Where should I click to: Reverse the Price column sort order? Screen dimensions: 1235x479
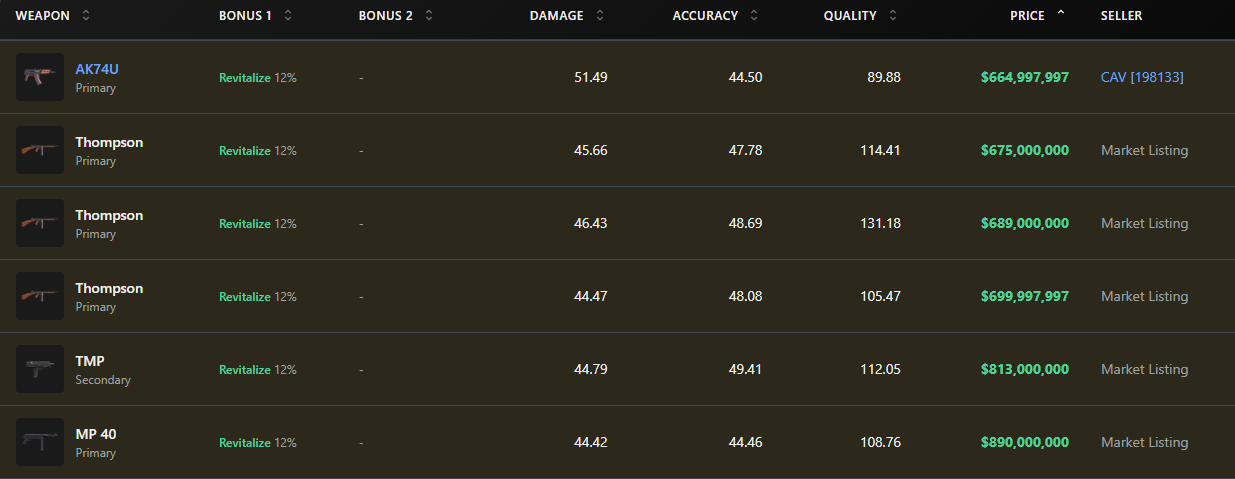point(1060,16)
